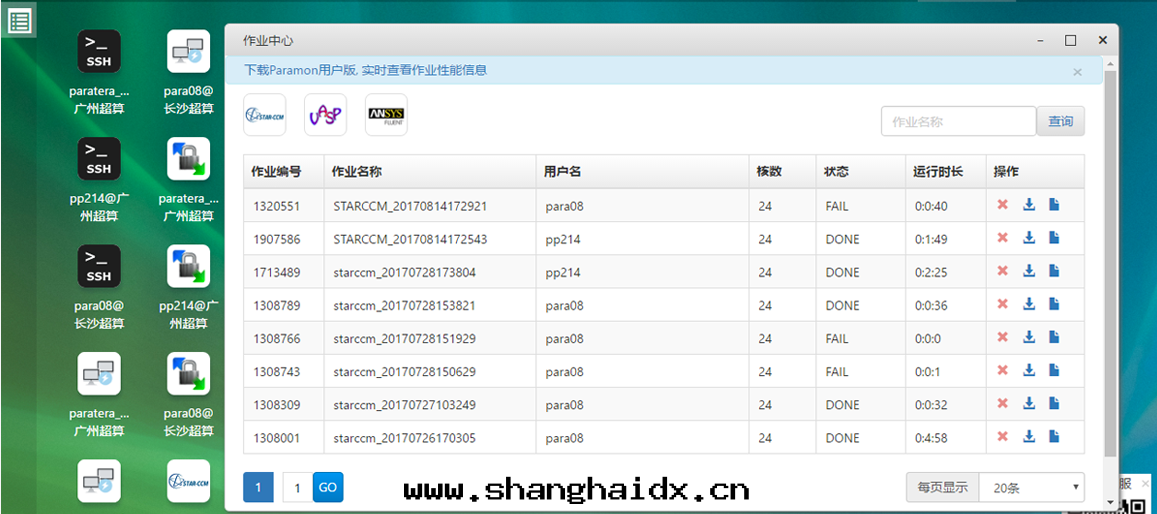Open file icon for job 1308309
The image size is (1157, 514).
click(1054, 404)
